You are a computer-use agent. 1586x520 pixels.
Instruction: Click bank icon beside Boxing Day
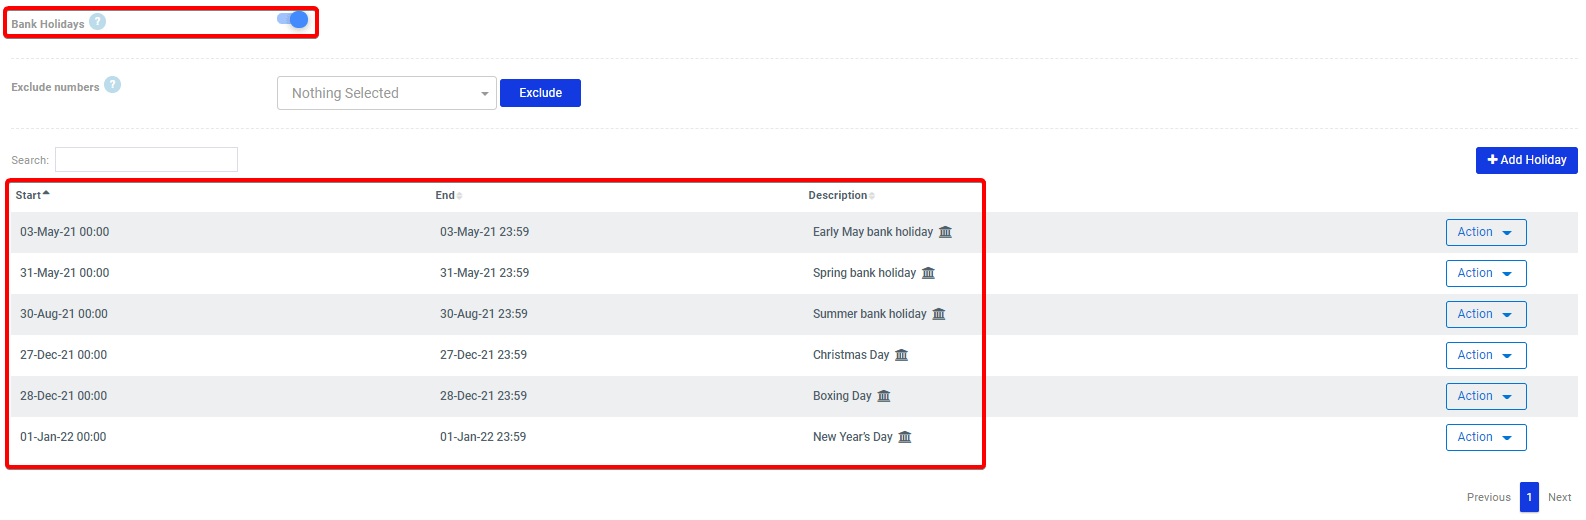coord(883,396)
